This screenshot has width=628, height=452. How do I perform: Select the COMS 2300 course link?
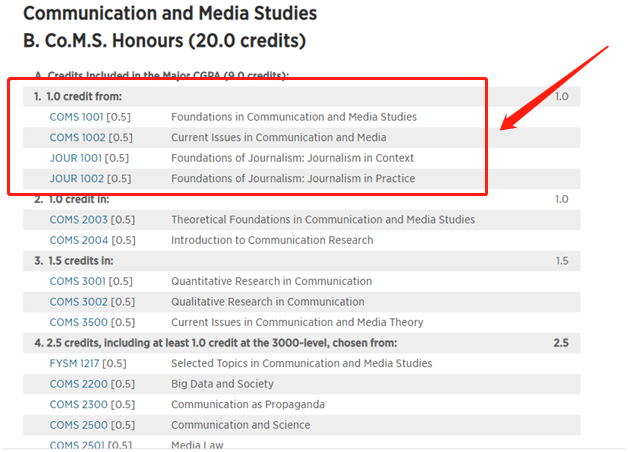[78, 404]
